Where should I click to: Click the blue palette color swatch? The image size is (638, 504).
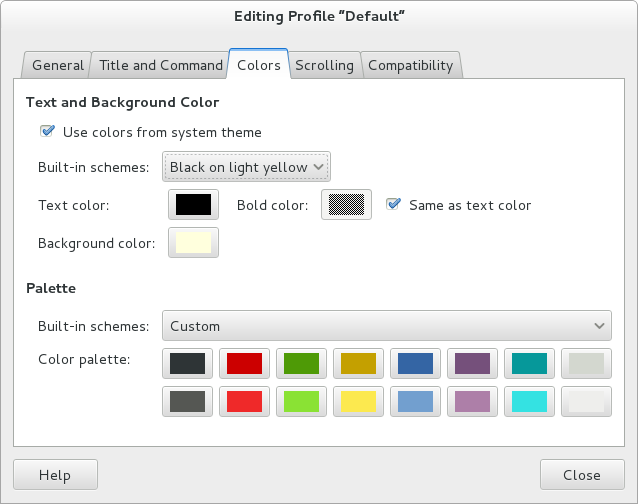[x=415, y=362]
